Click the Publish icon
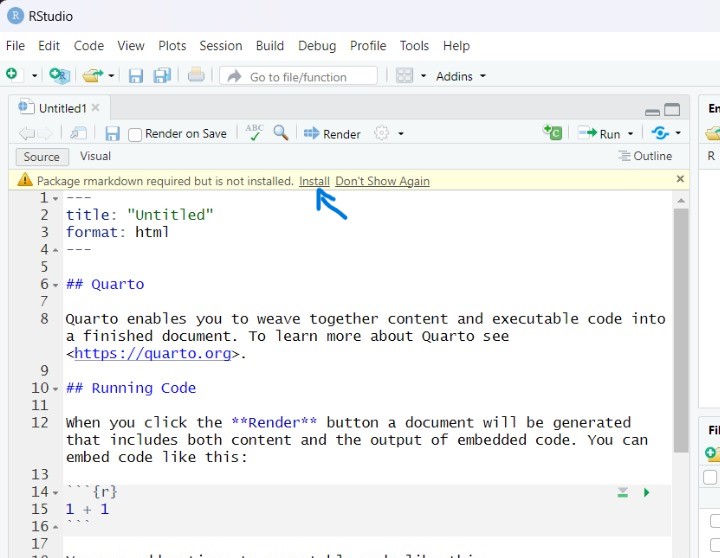 (x=660, y=133)
